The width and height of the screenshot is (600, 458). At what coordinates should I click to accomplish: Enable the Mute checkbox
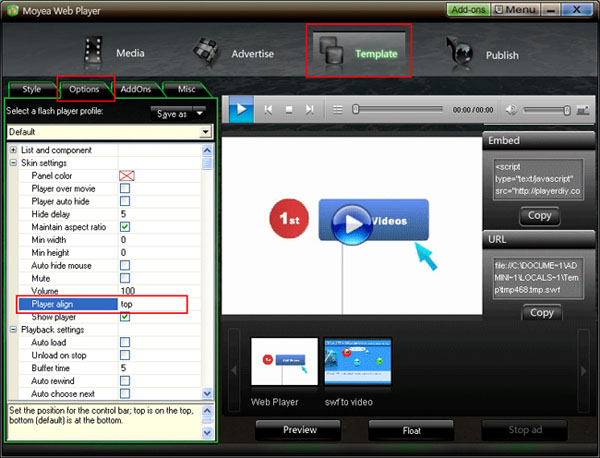[x=125, y=278]
